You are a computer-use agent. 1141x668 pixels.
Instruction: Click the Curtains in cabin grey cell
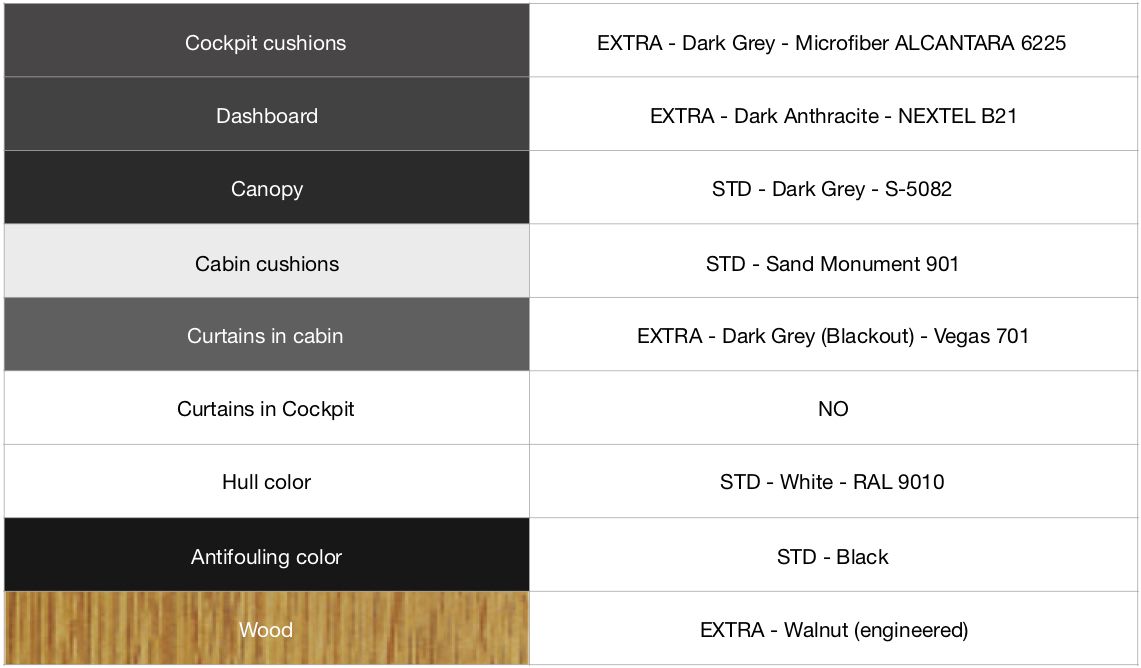pyautogui.click(x=266, y=335)
